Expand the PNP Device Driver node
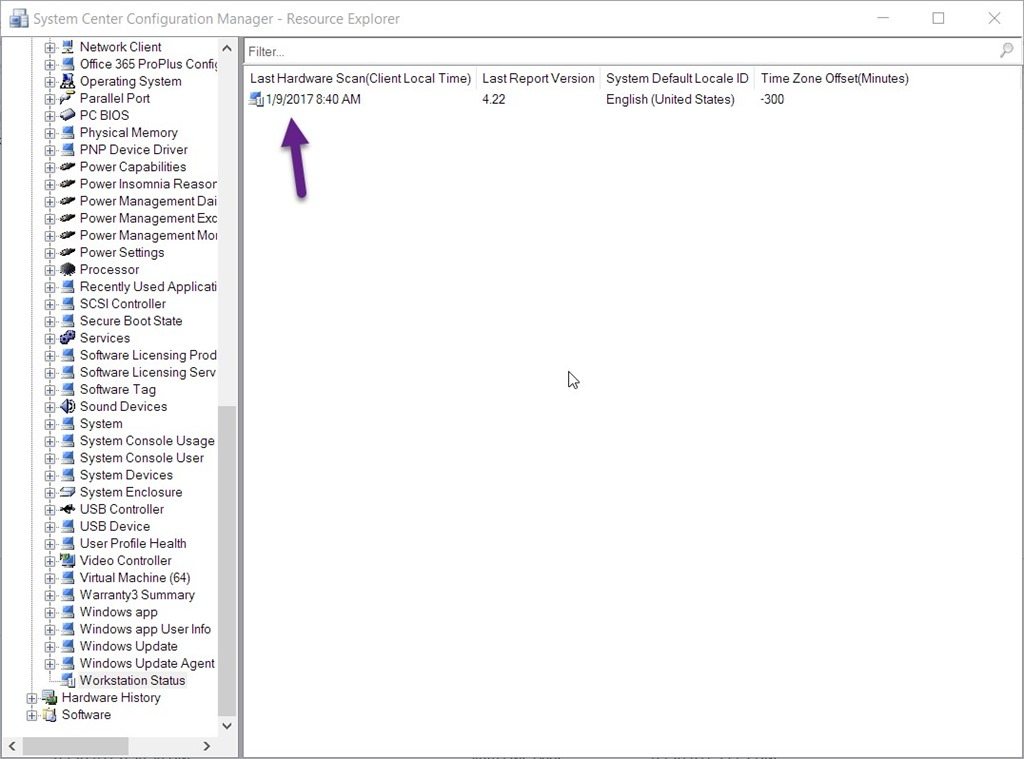Image resolution: width=1024 pixels, height=759 pixels. click(x=50, y=150)
